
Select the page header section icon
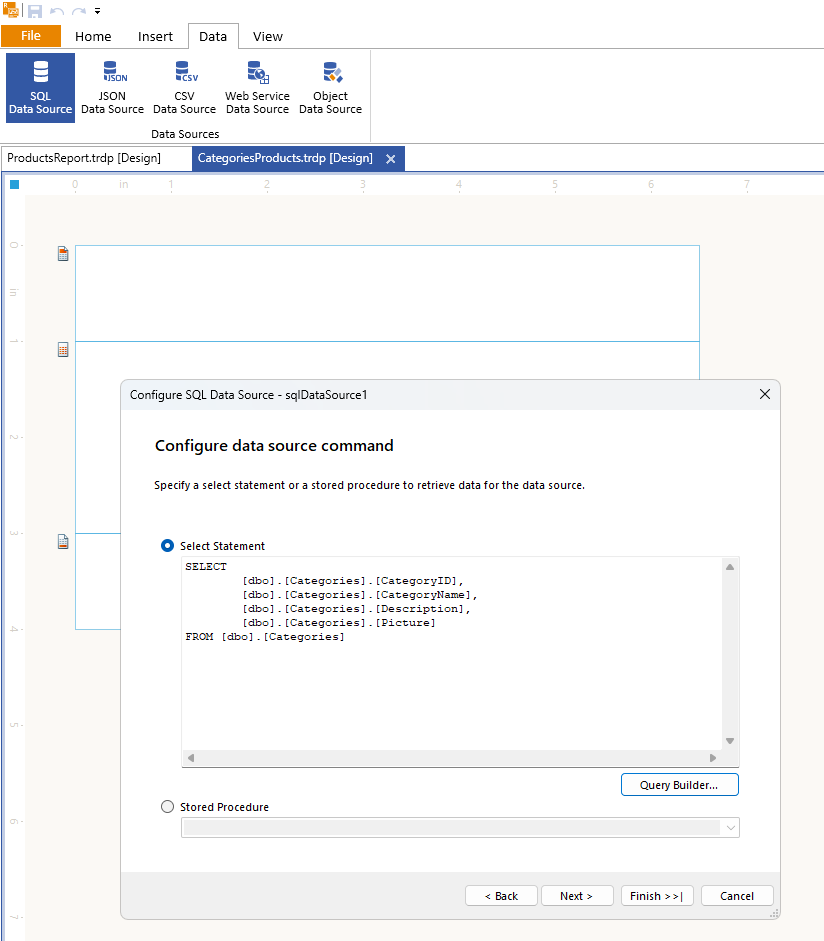(63, 254)
